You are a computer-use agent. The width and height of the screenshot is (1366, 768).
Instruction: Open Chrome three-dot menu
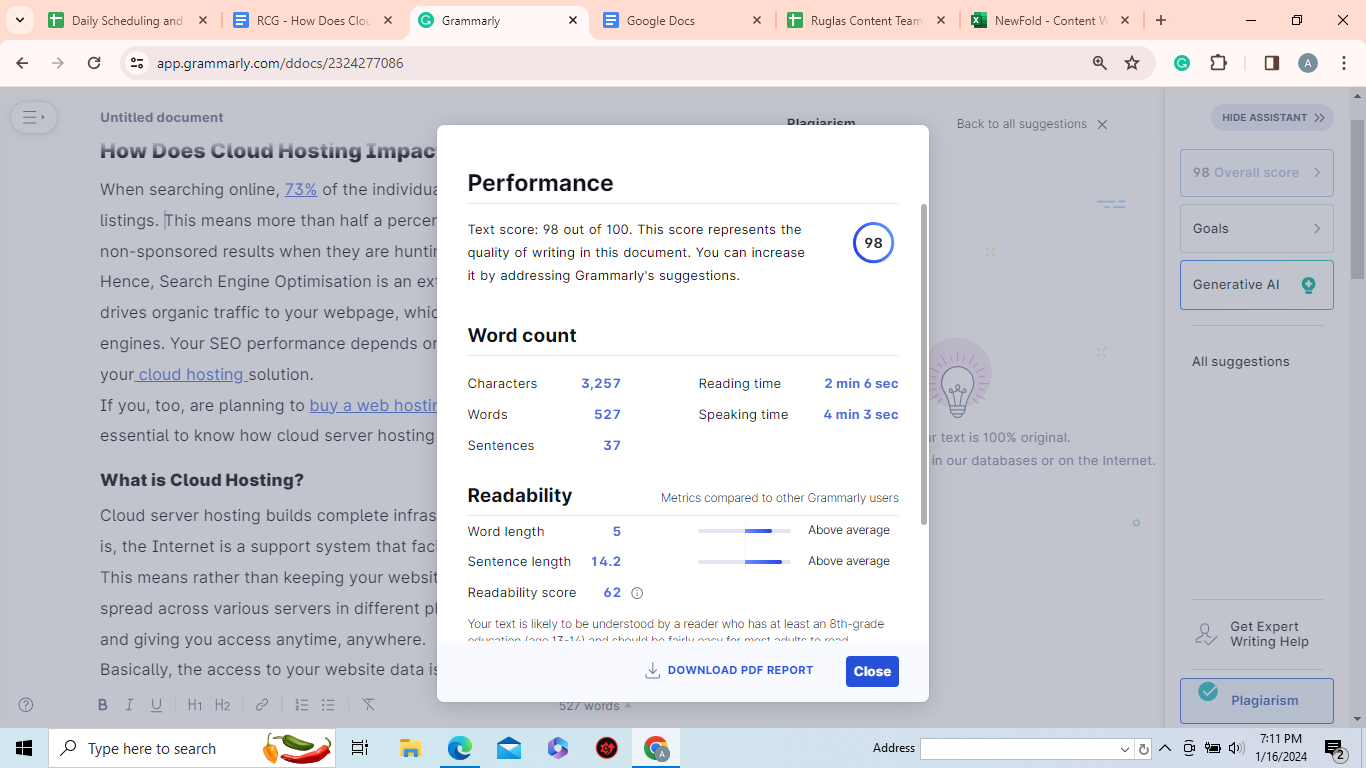coord(1344,63)
